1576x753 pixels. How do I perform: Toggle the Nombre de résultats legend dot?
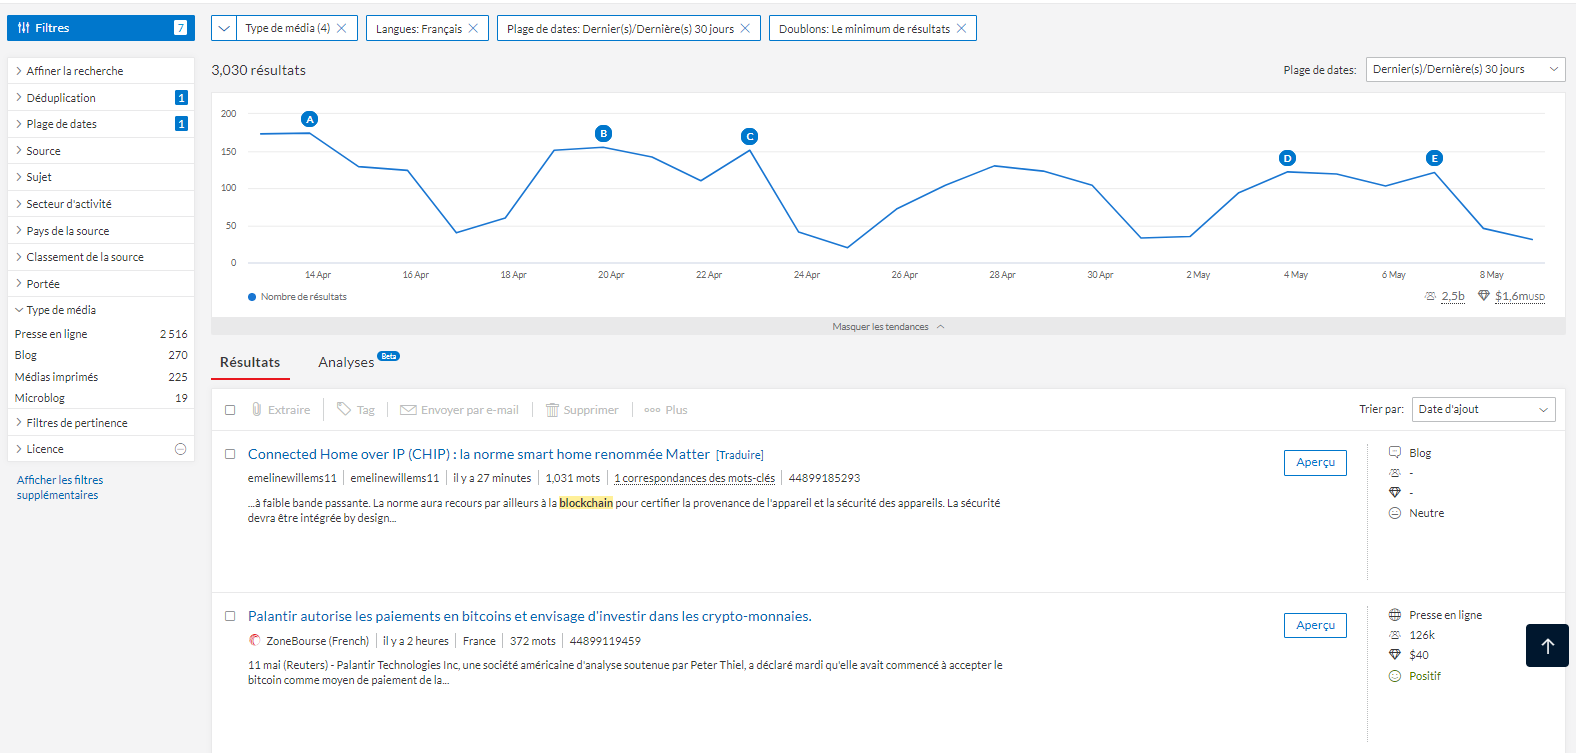click(x=252, y=297)
